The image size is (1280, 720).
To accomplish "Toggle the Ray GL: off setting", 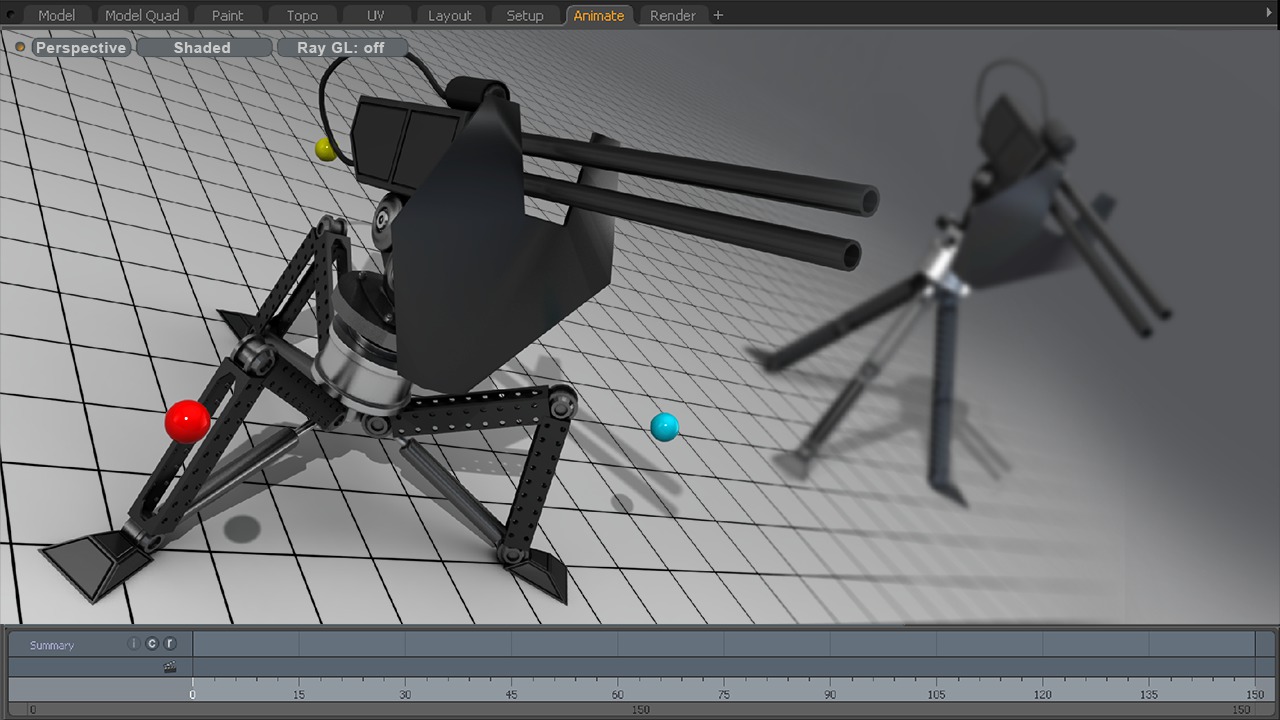I will (341, 47).
